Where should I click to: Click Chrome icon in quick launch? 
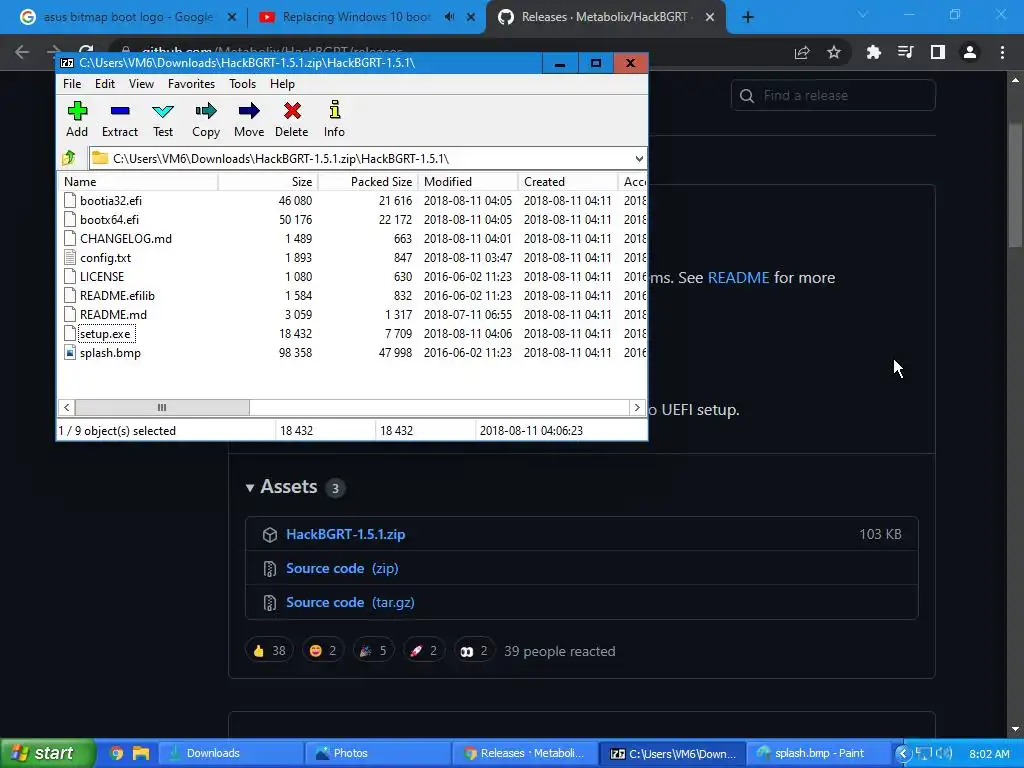point(116,753)
